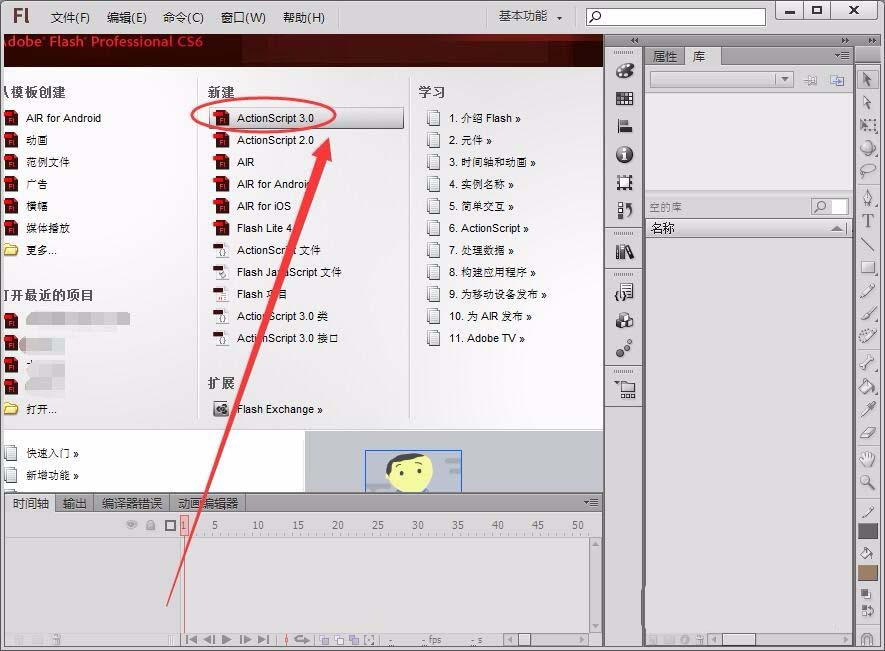Select the 3D Rotation tool
The width and height of the screenshot is (885, 651).
pyautogui.click(x=868, y=147)
